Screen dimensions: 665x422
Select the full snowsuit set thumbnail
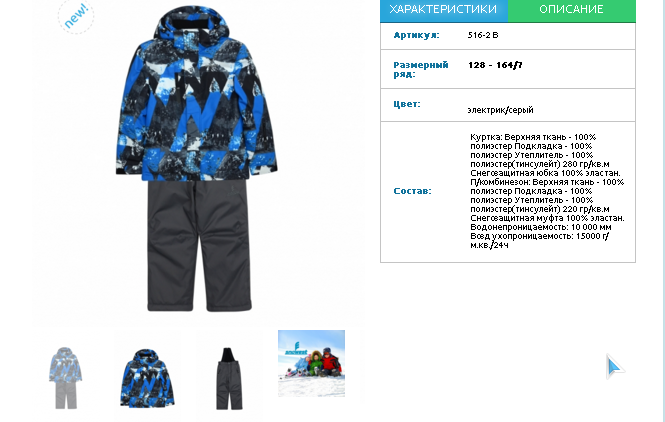coord(66,378)
